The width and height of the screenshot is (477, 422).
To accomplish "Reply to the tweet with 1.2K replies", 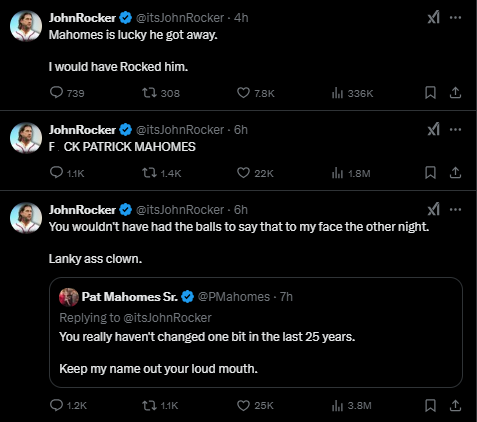I will tap(68, 405).
